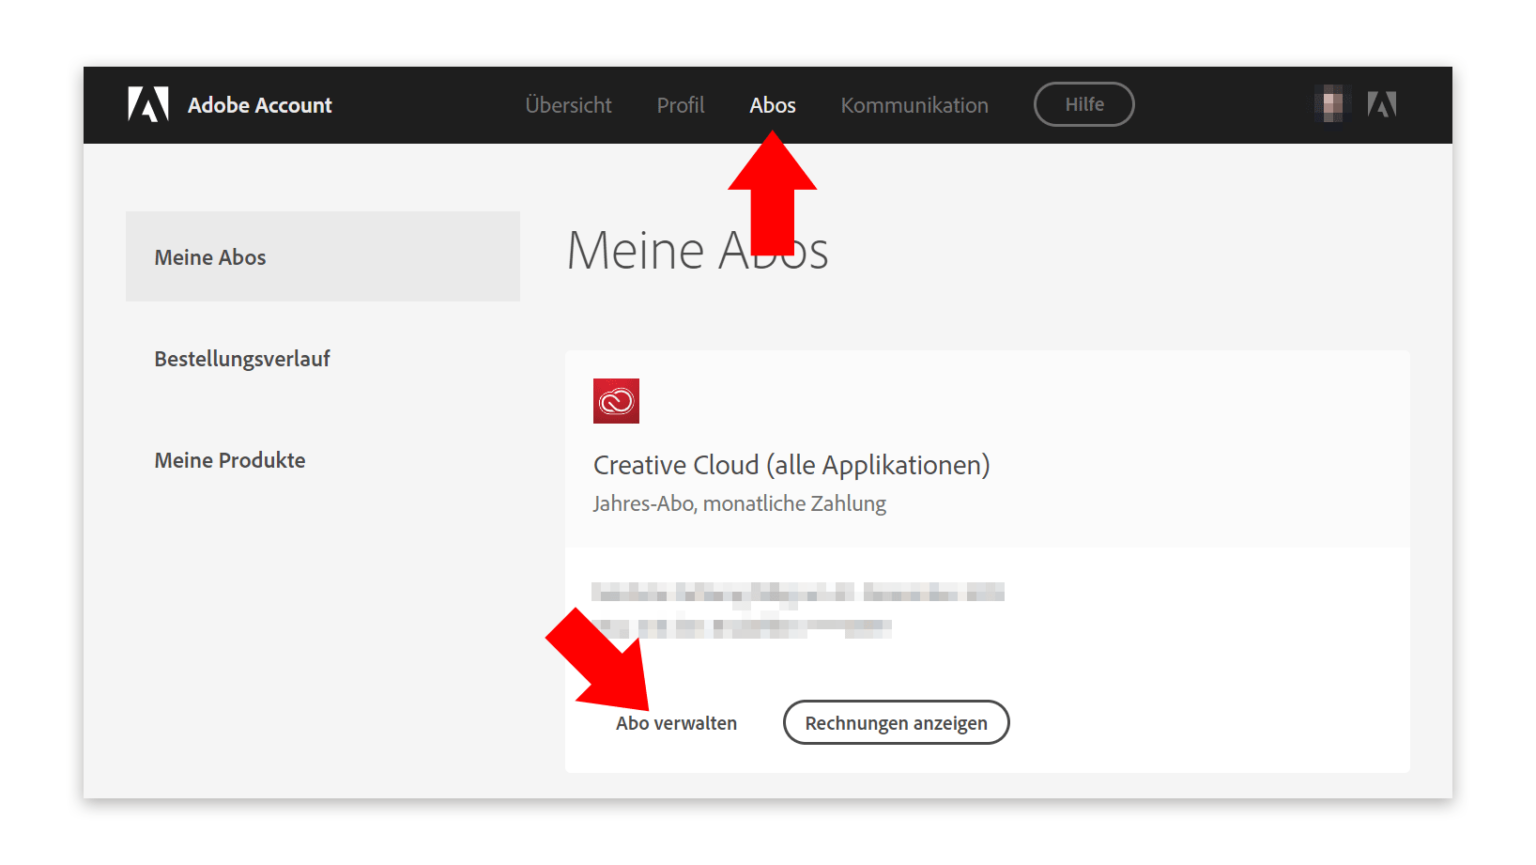
Task: Click the Adobe logo in header
Action: [x=148, y=104]
